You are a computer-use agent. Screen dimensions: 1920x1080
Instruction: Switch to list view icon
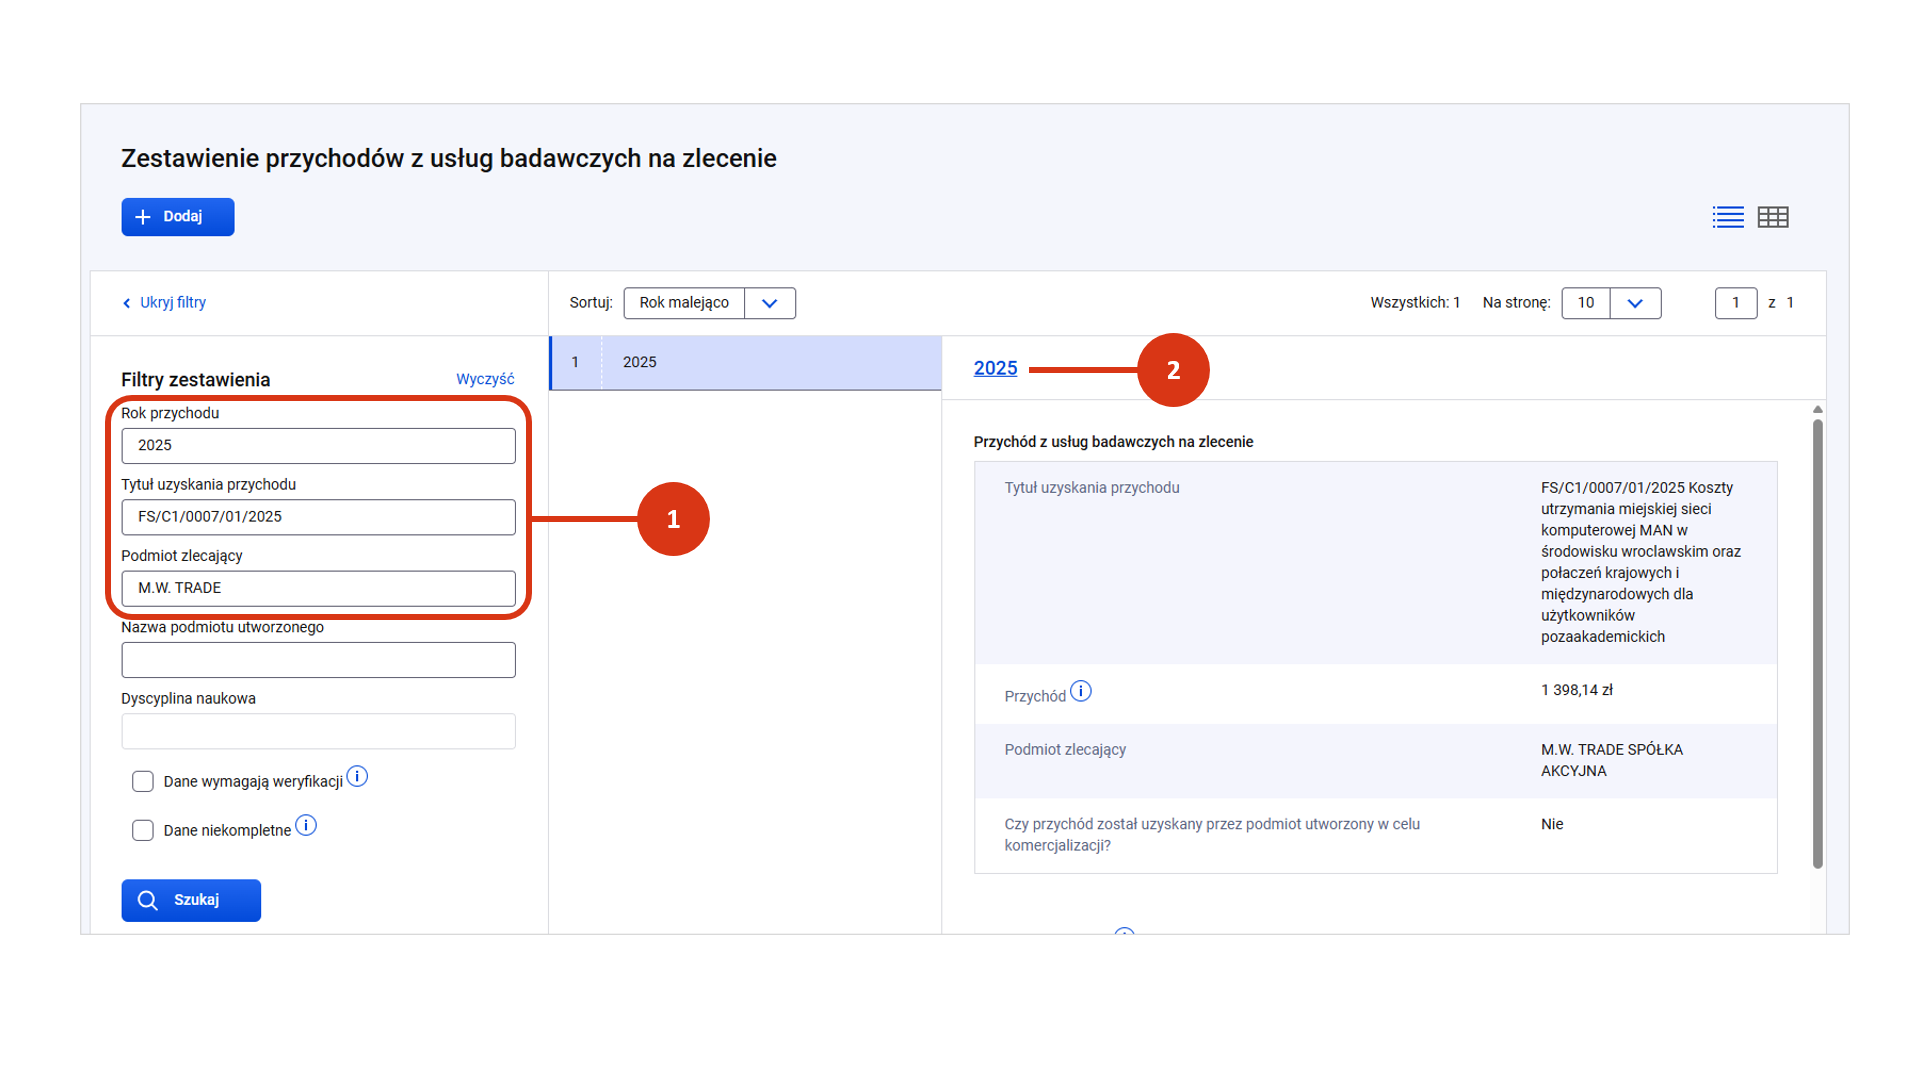(1727, 217)
